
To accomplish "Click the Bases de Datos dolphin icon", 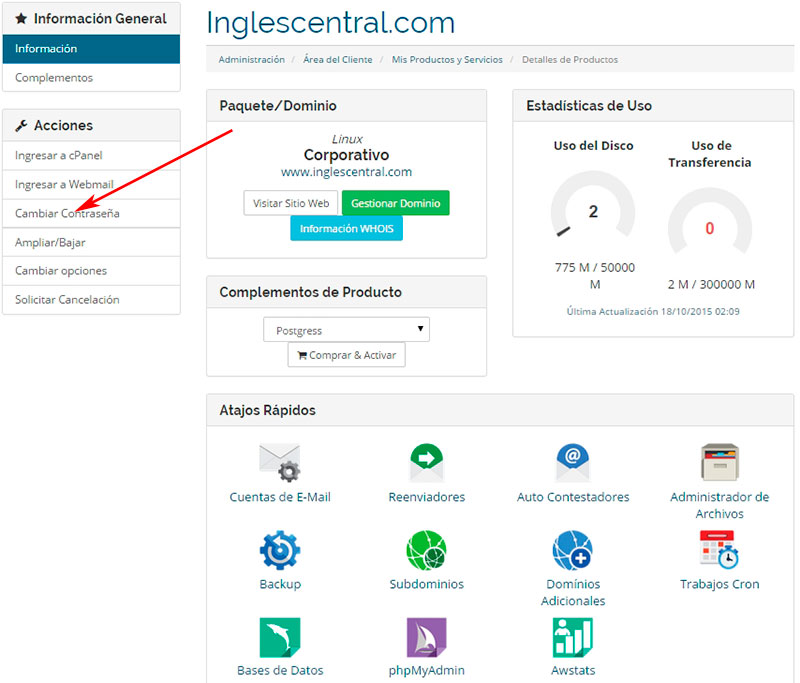I will pyautogui.click(x=280, y=637).
